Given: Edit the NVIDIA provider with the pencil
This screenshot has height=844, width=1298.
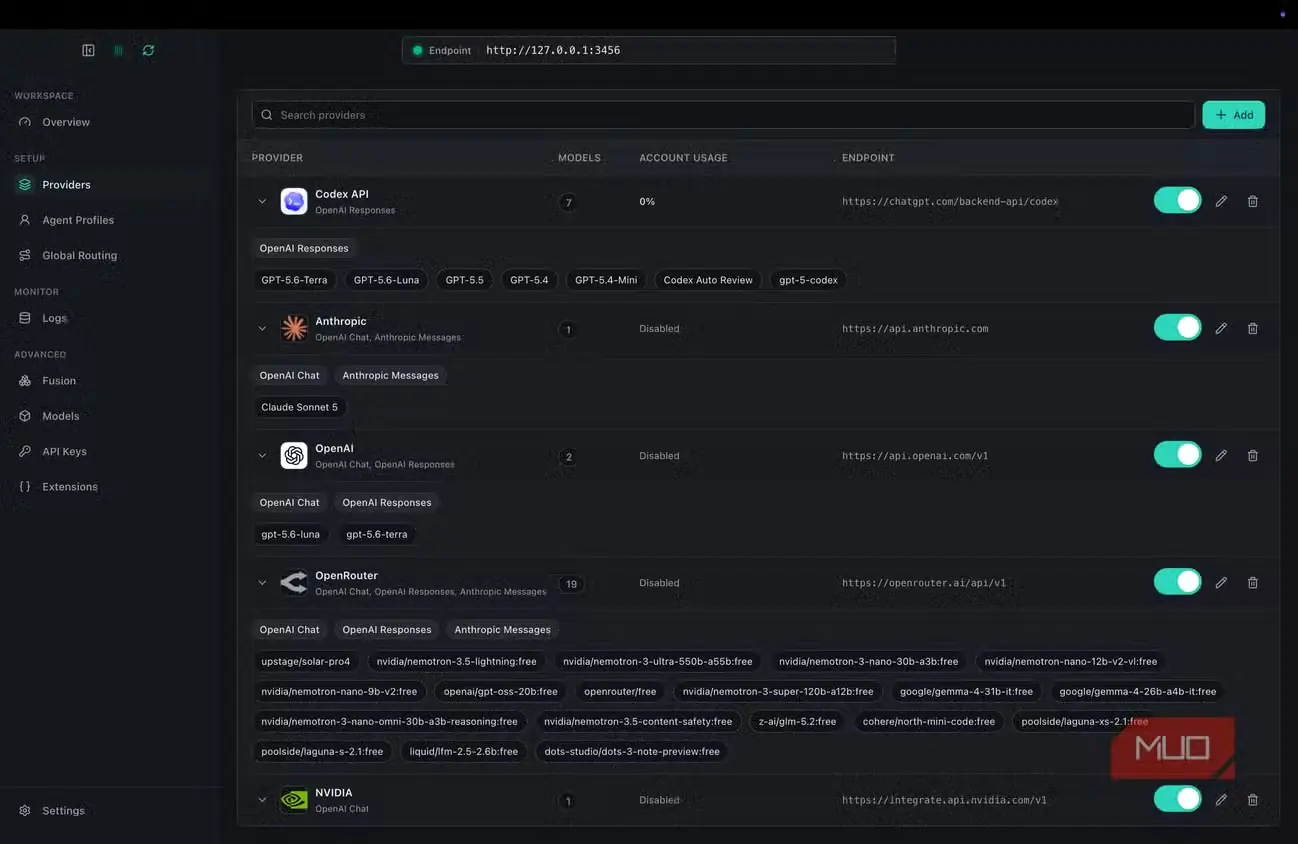Looking at the screenshot, I should point(1221,800).
